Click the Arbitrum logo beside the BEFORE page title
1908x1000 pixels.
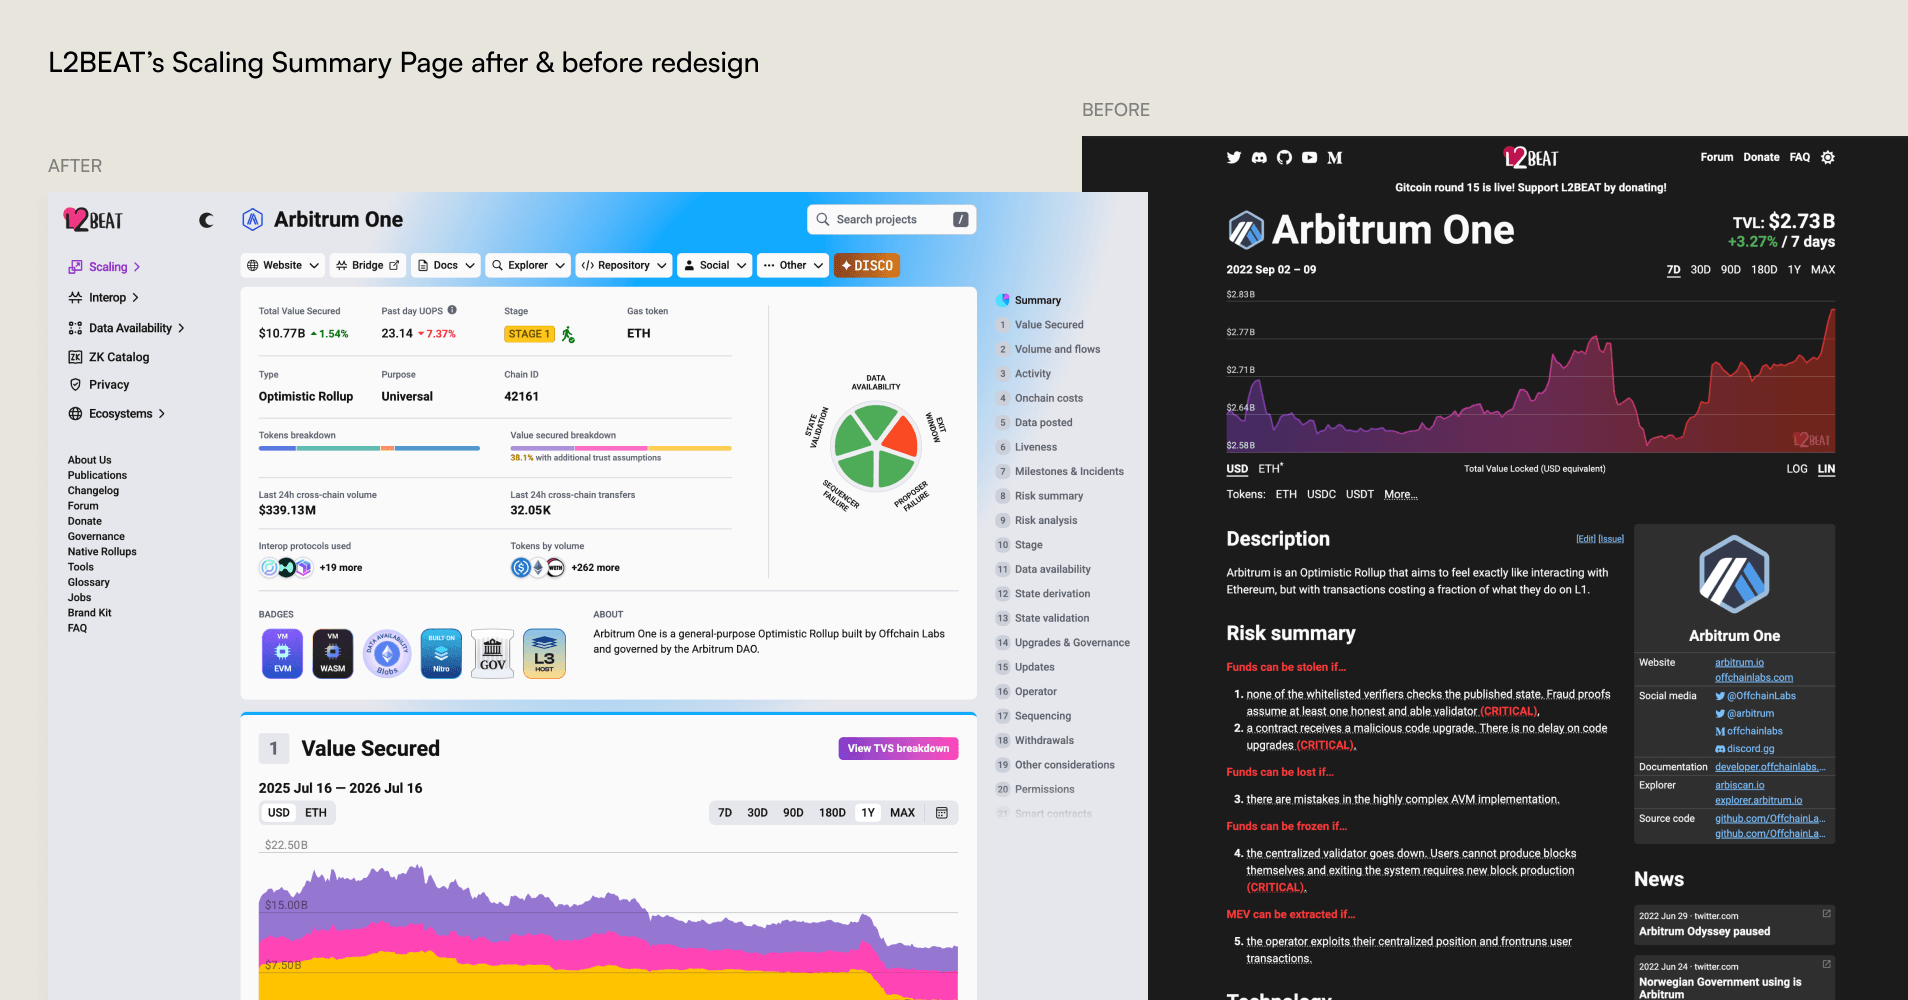1246,230
